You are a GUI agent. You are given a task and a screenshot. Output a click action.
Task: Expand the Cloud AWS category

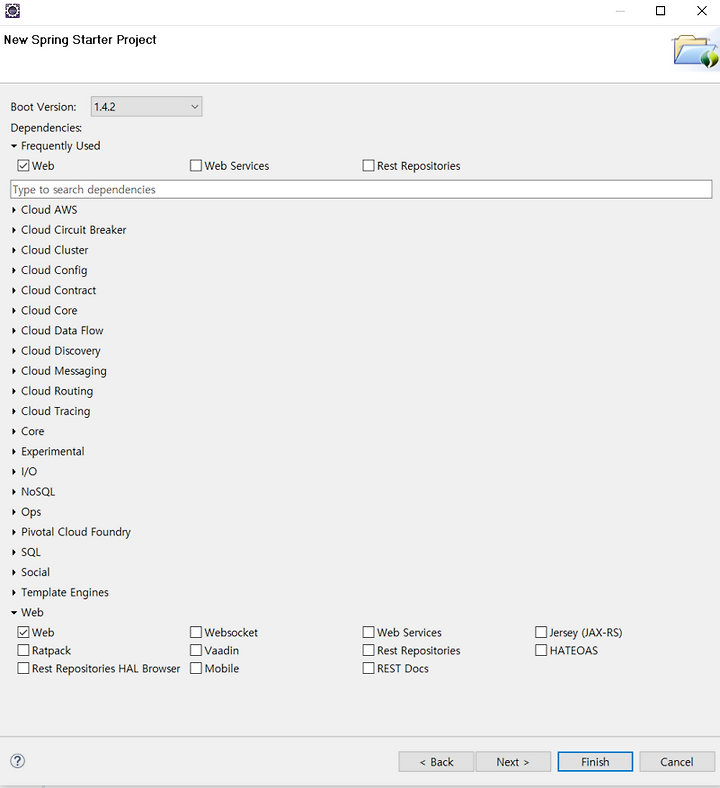[14, 210]
